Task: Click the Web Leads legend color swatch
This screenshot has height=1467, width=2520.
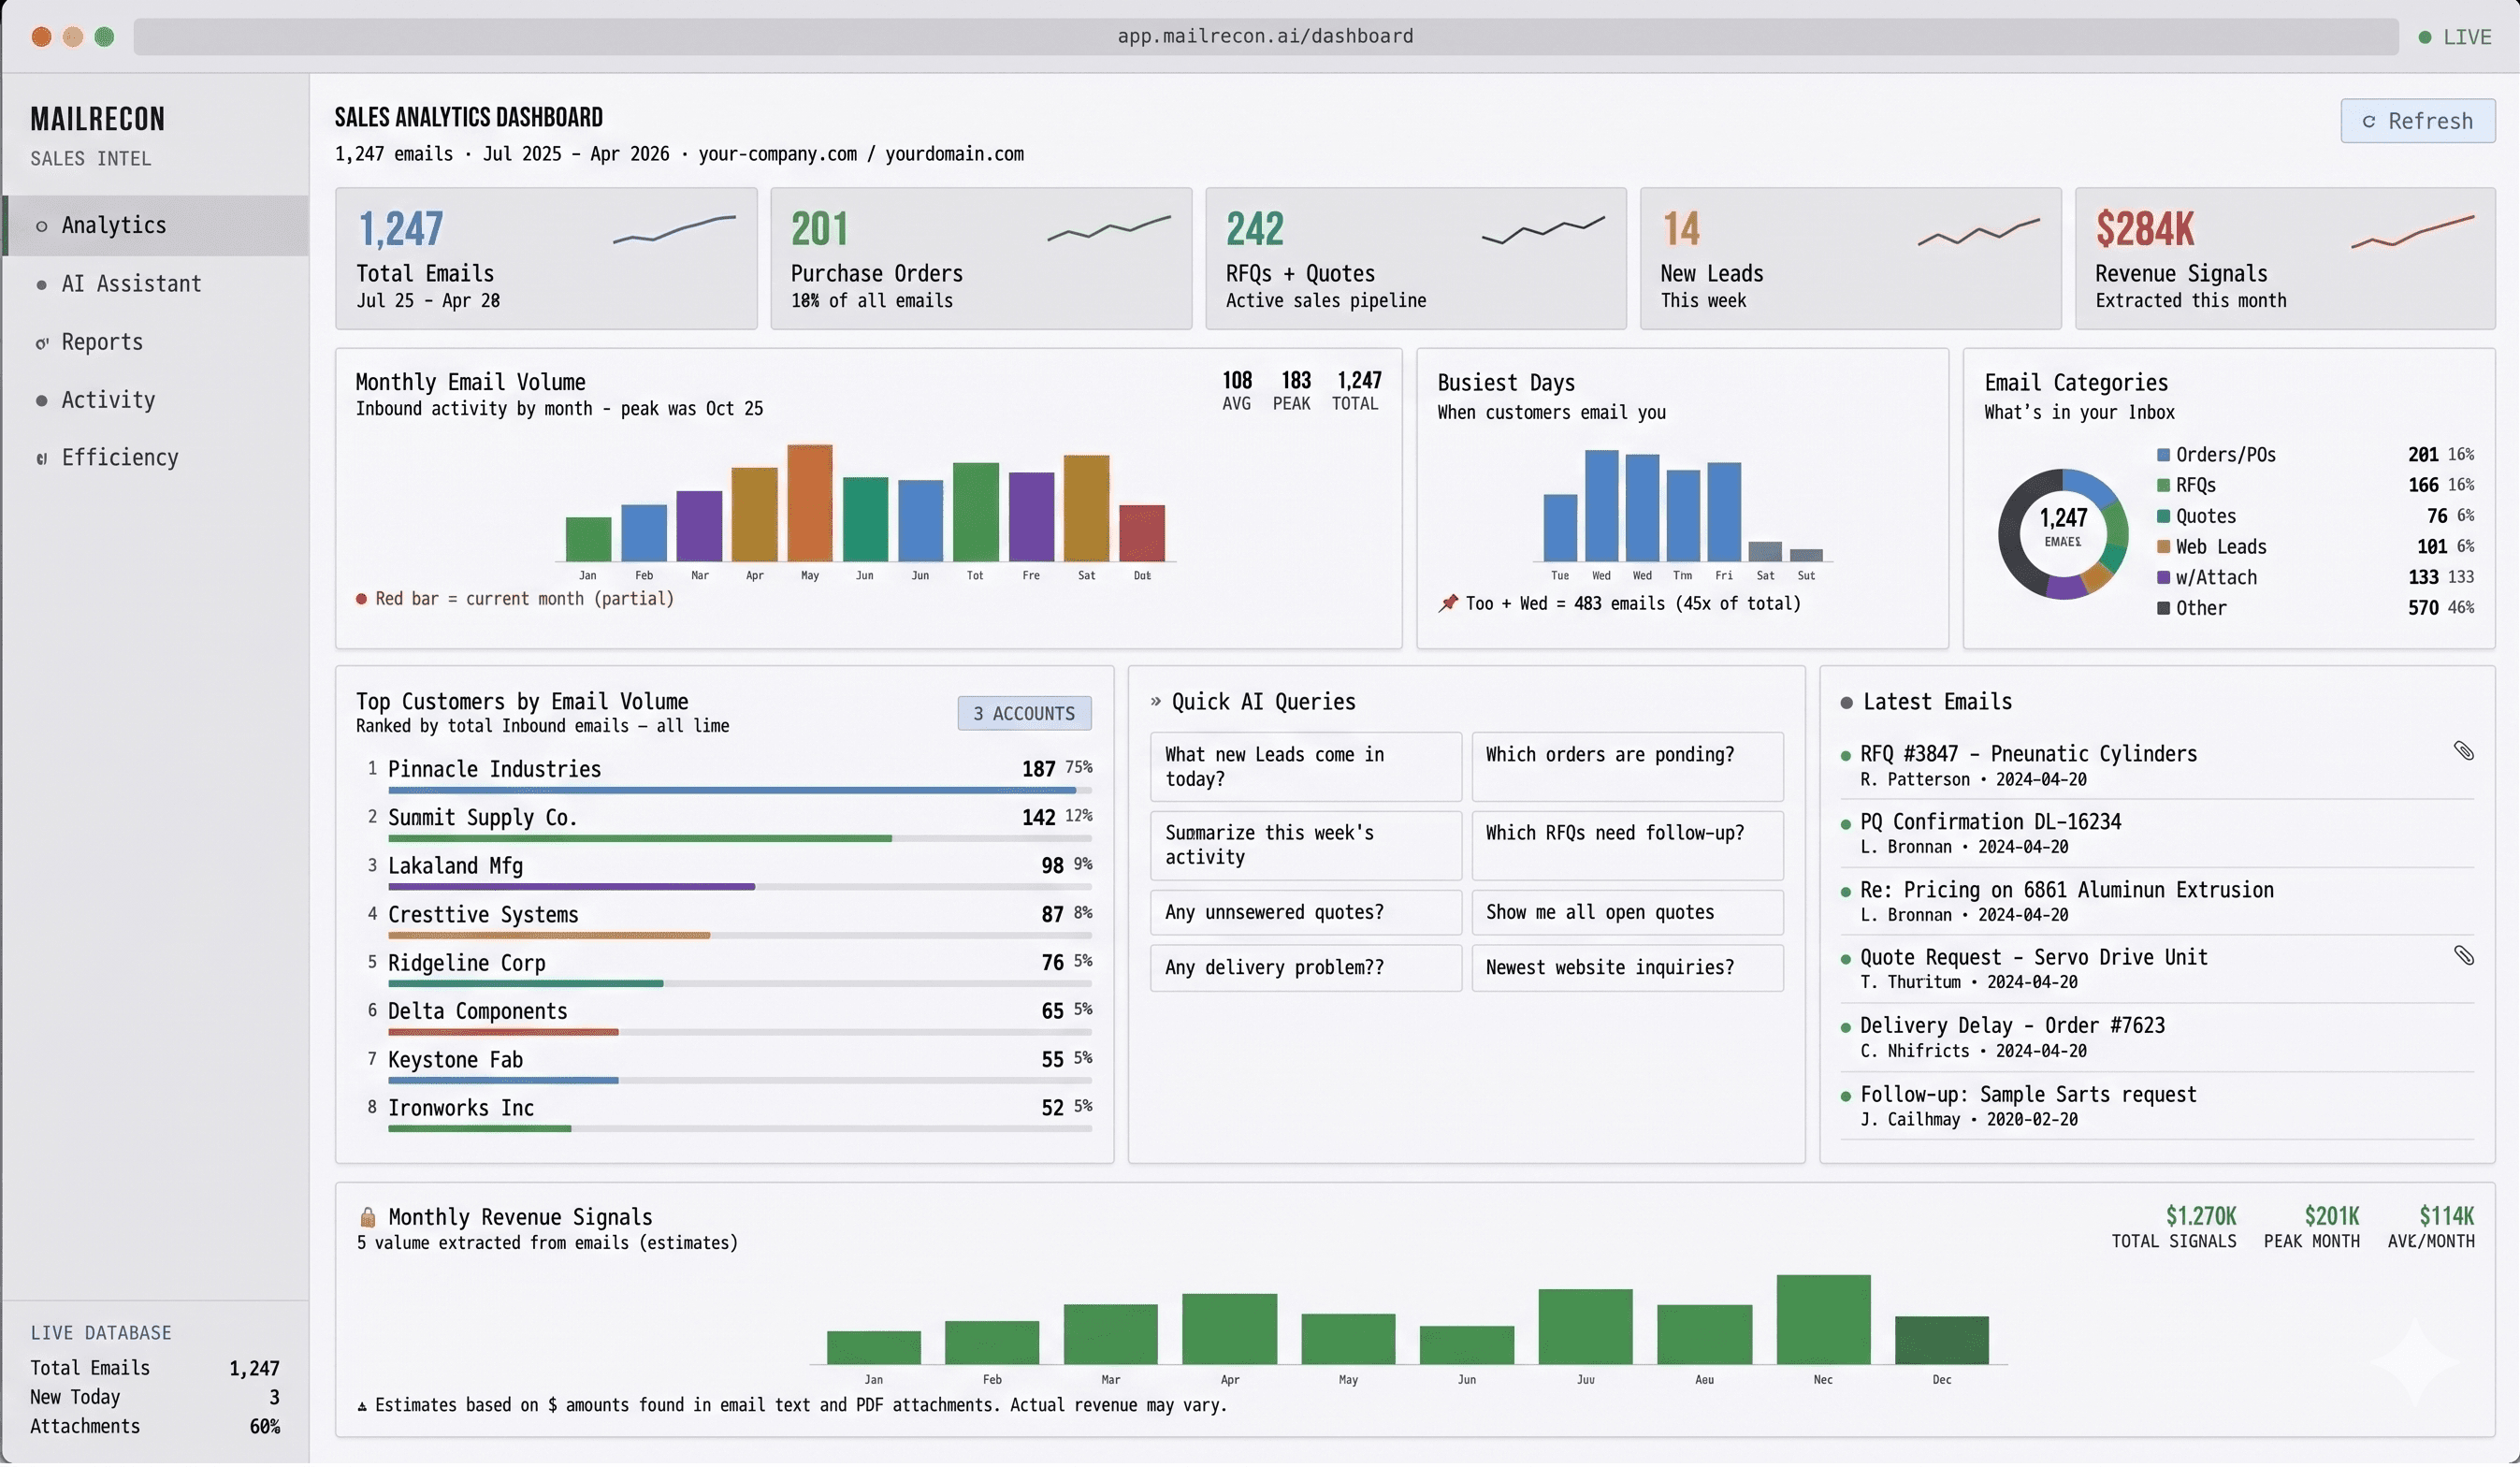Action: 2163,547
